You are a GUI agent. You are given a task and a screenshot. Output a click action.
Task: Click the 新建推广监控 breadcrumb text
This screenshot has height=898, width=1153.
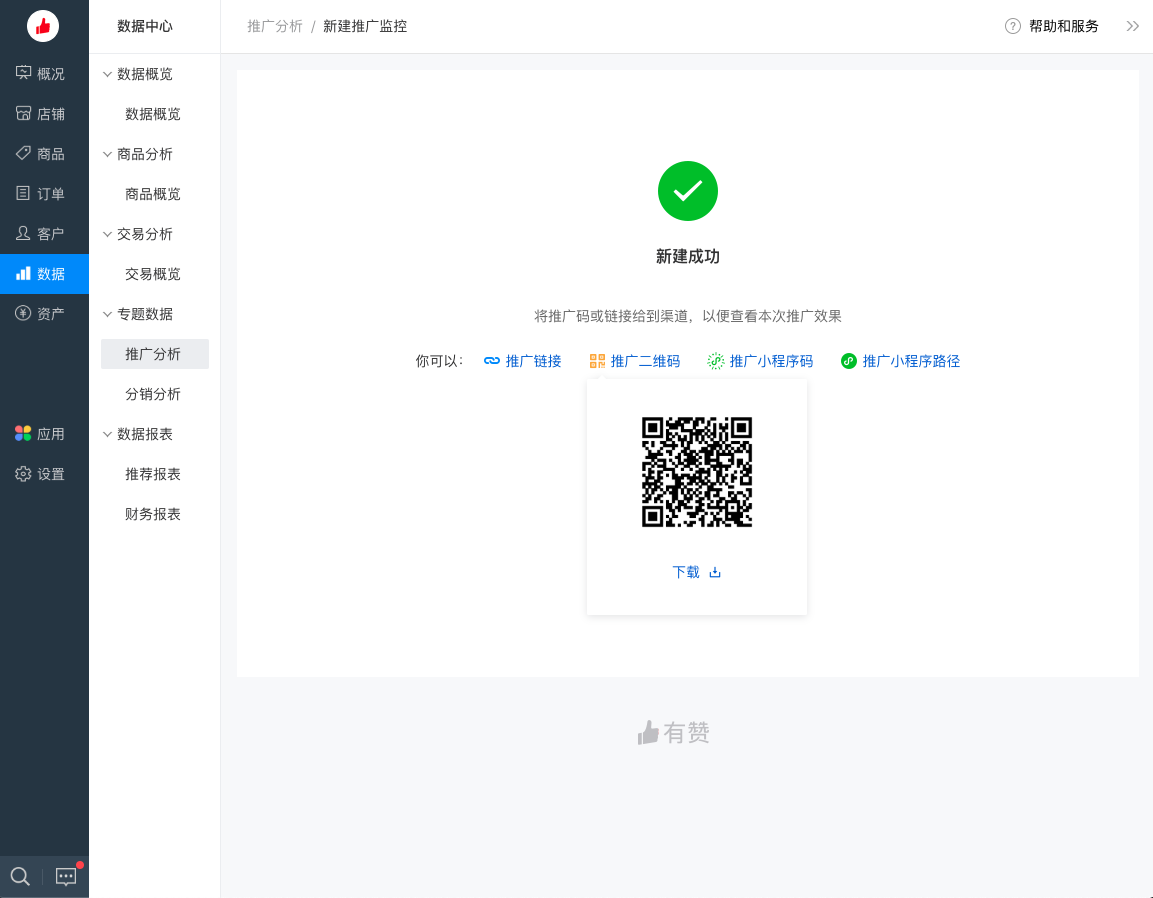pyautogui.click(x=365, y=26)
